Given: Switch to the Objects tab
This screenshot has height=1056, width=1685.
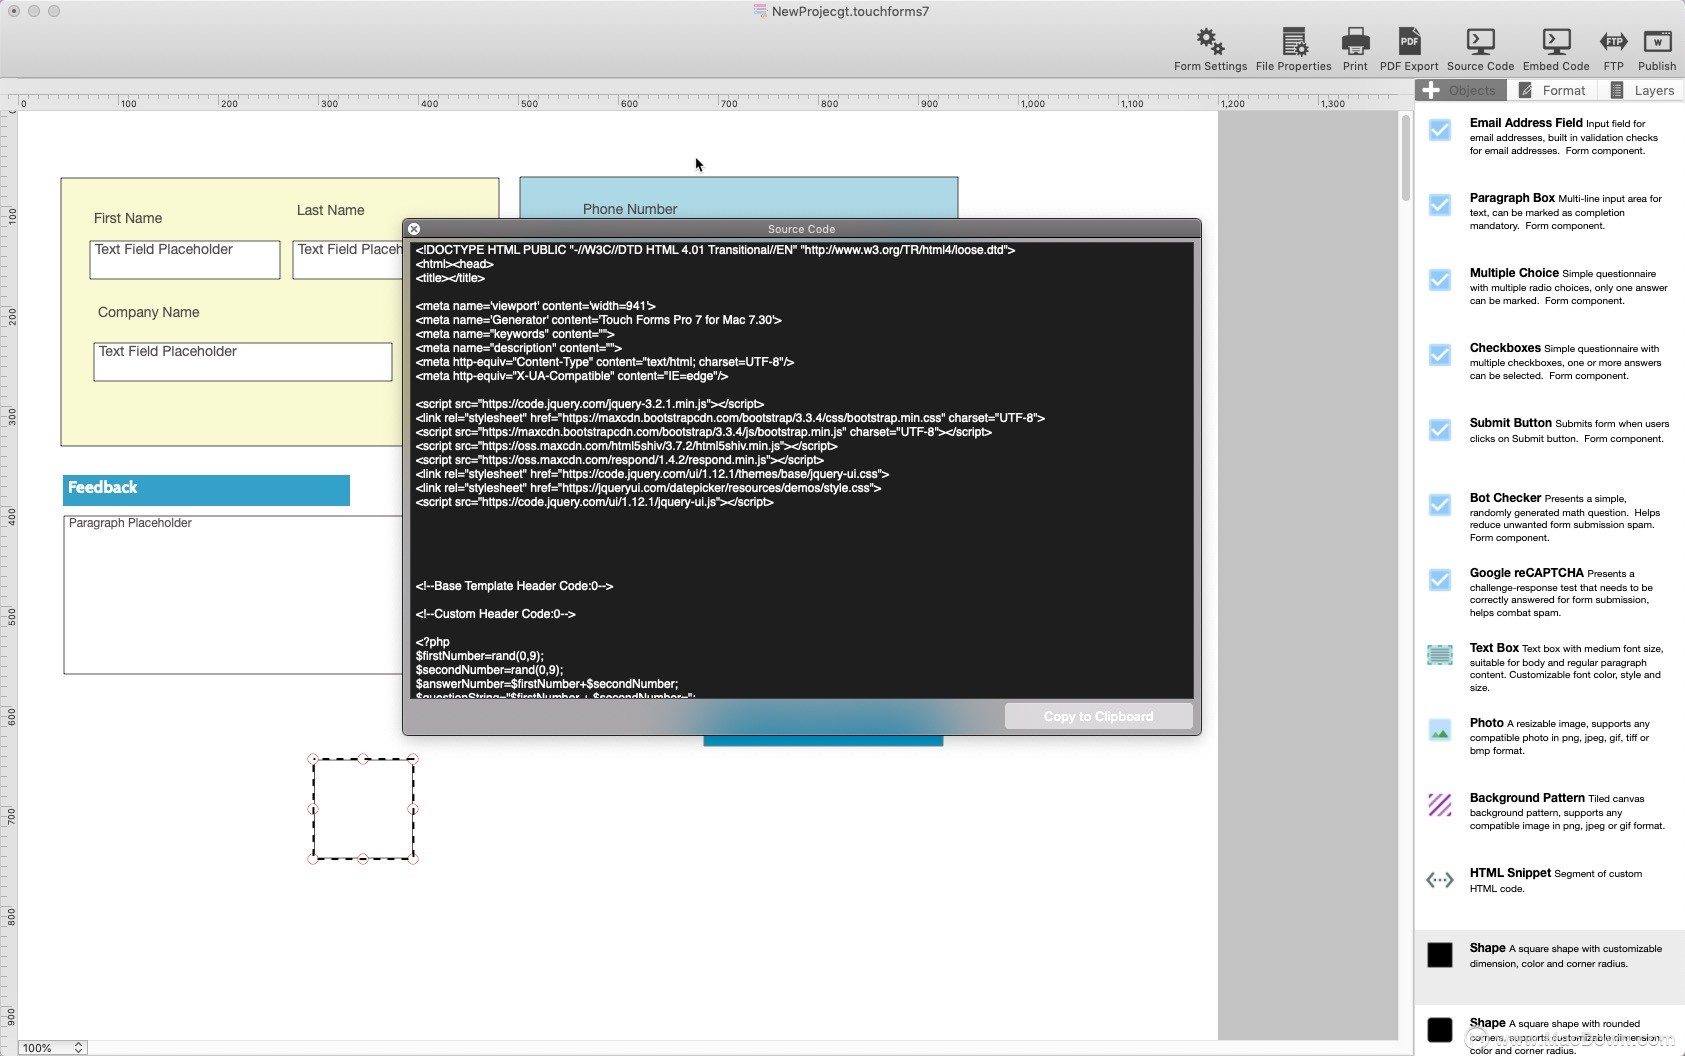Looking at the screenshot, I should click(1463, 90).
